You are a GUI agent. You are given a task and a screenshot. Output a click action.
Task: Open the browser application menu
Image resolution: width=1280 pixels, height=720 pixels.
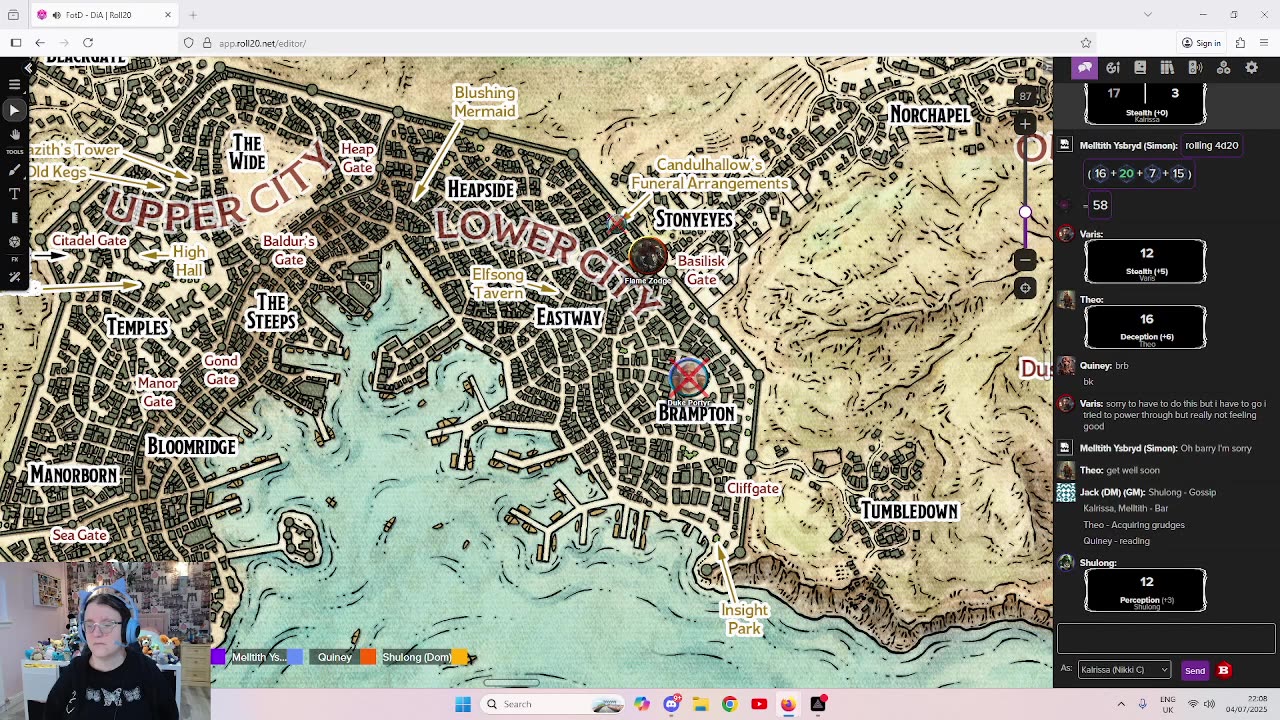coord(1264,43)
